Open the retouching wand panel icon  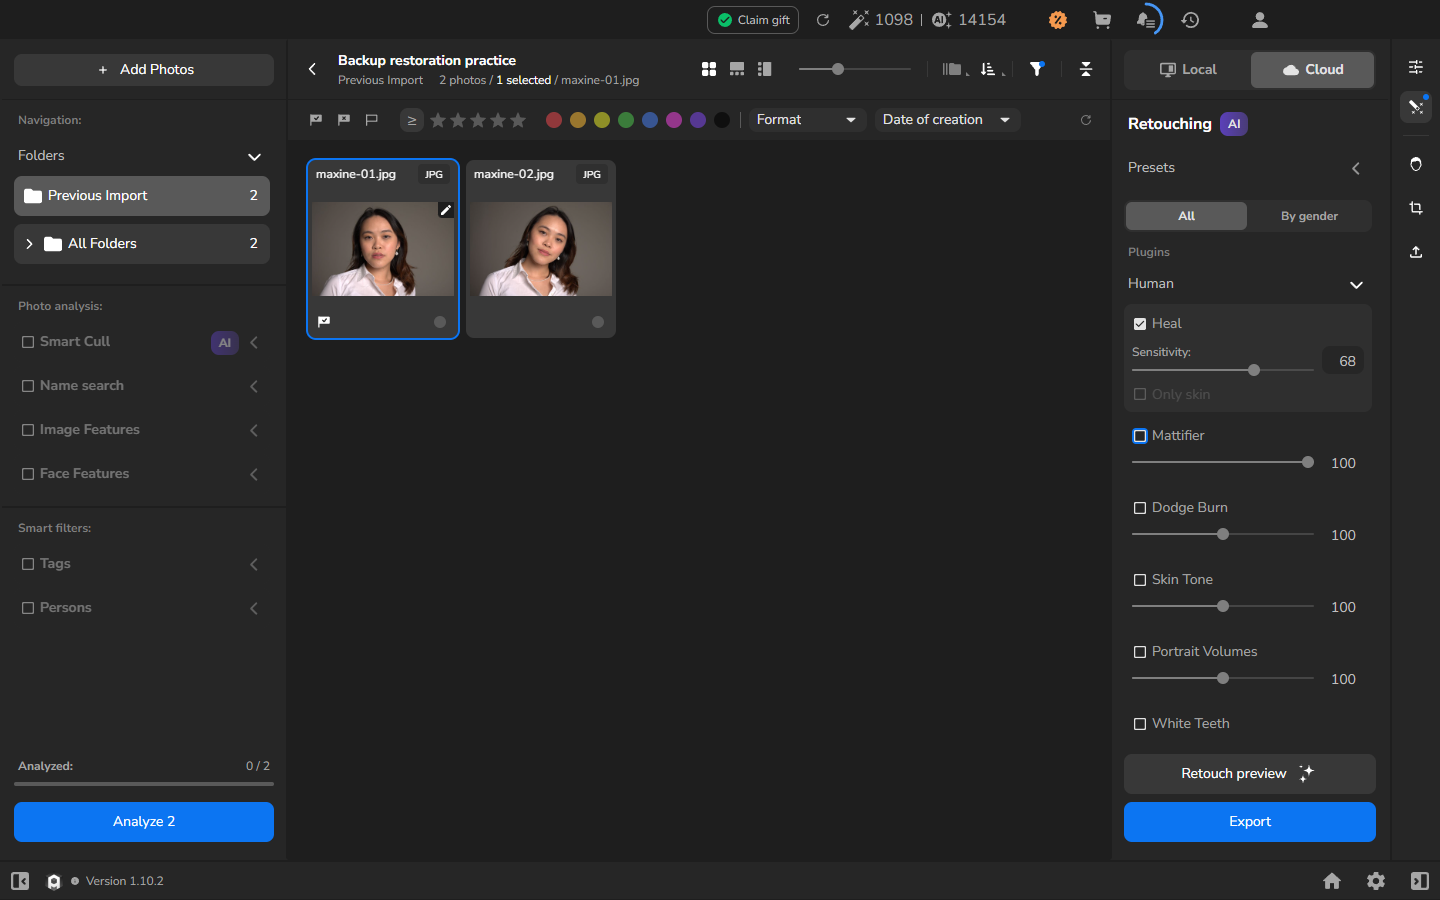click(1416, 107)
